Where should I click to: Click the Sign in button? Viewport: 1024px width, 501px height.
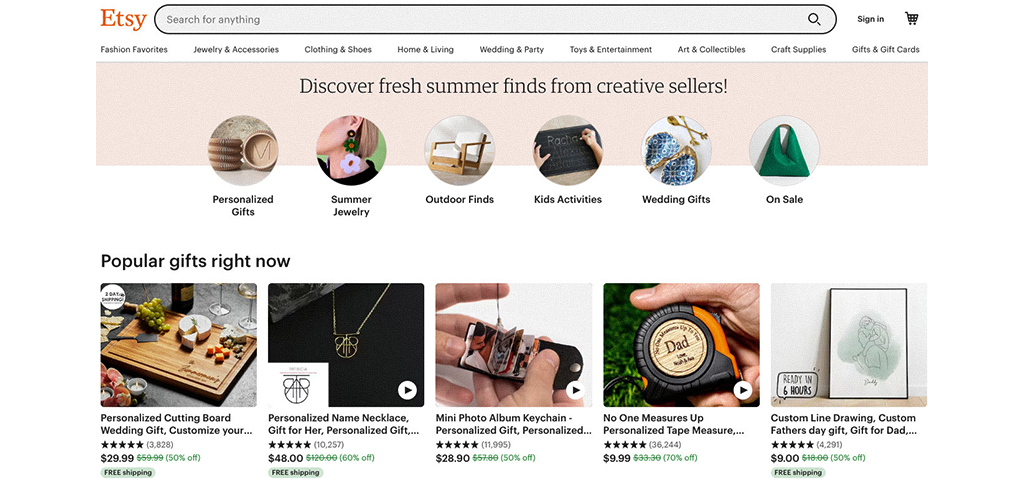870,19
